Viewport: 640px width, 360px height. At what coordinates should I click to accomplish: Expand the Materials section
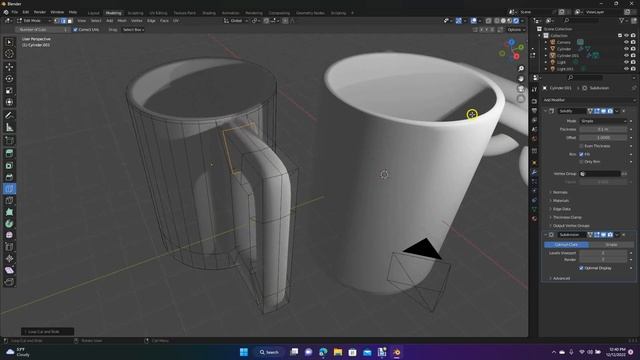pyautogui.click(x=560, y=200)
